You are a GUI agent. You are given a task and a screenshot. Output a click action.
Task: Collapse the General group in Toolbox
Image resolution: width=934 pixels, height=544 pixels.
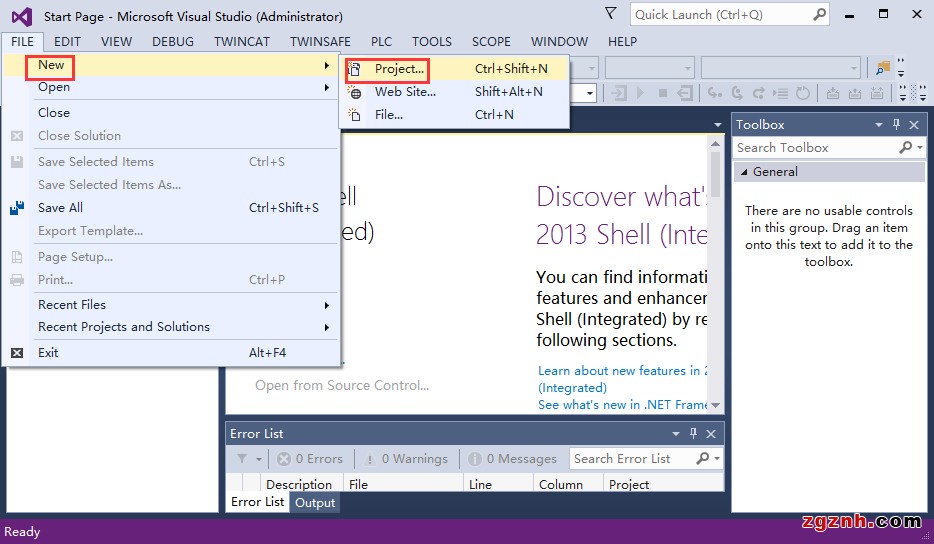pos(743,172)
